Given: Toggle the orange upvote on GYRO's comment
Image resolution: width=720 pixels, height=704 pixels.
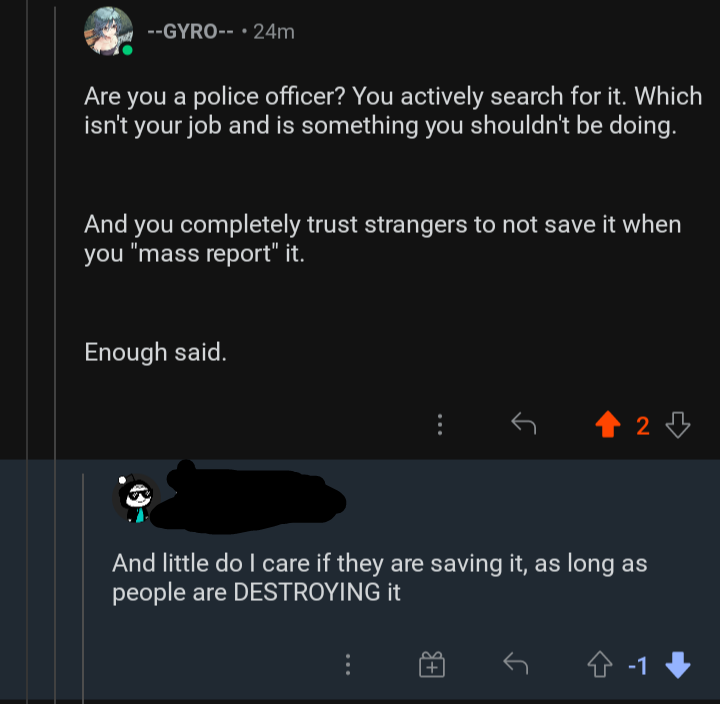Looking at the screenshot, I should pos(606,426).
